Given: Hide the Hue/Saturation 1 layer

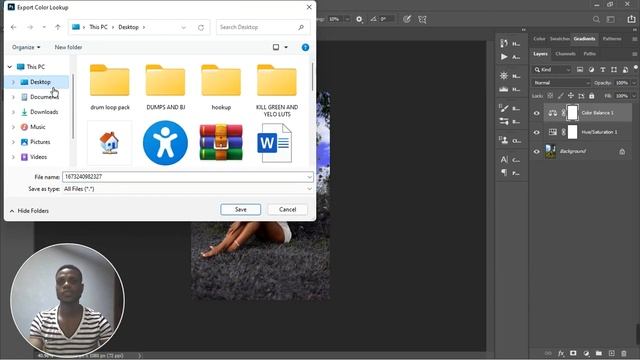Looking at the screenshot, I should click(537, 132).
